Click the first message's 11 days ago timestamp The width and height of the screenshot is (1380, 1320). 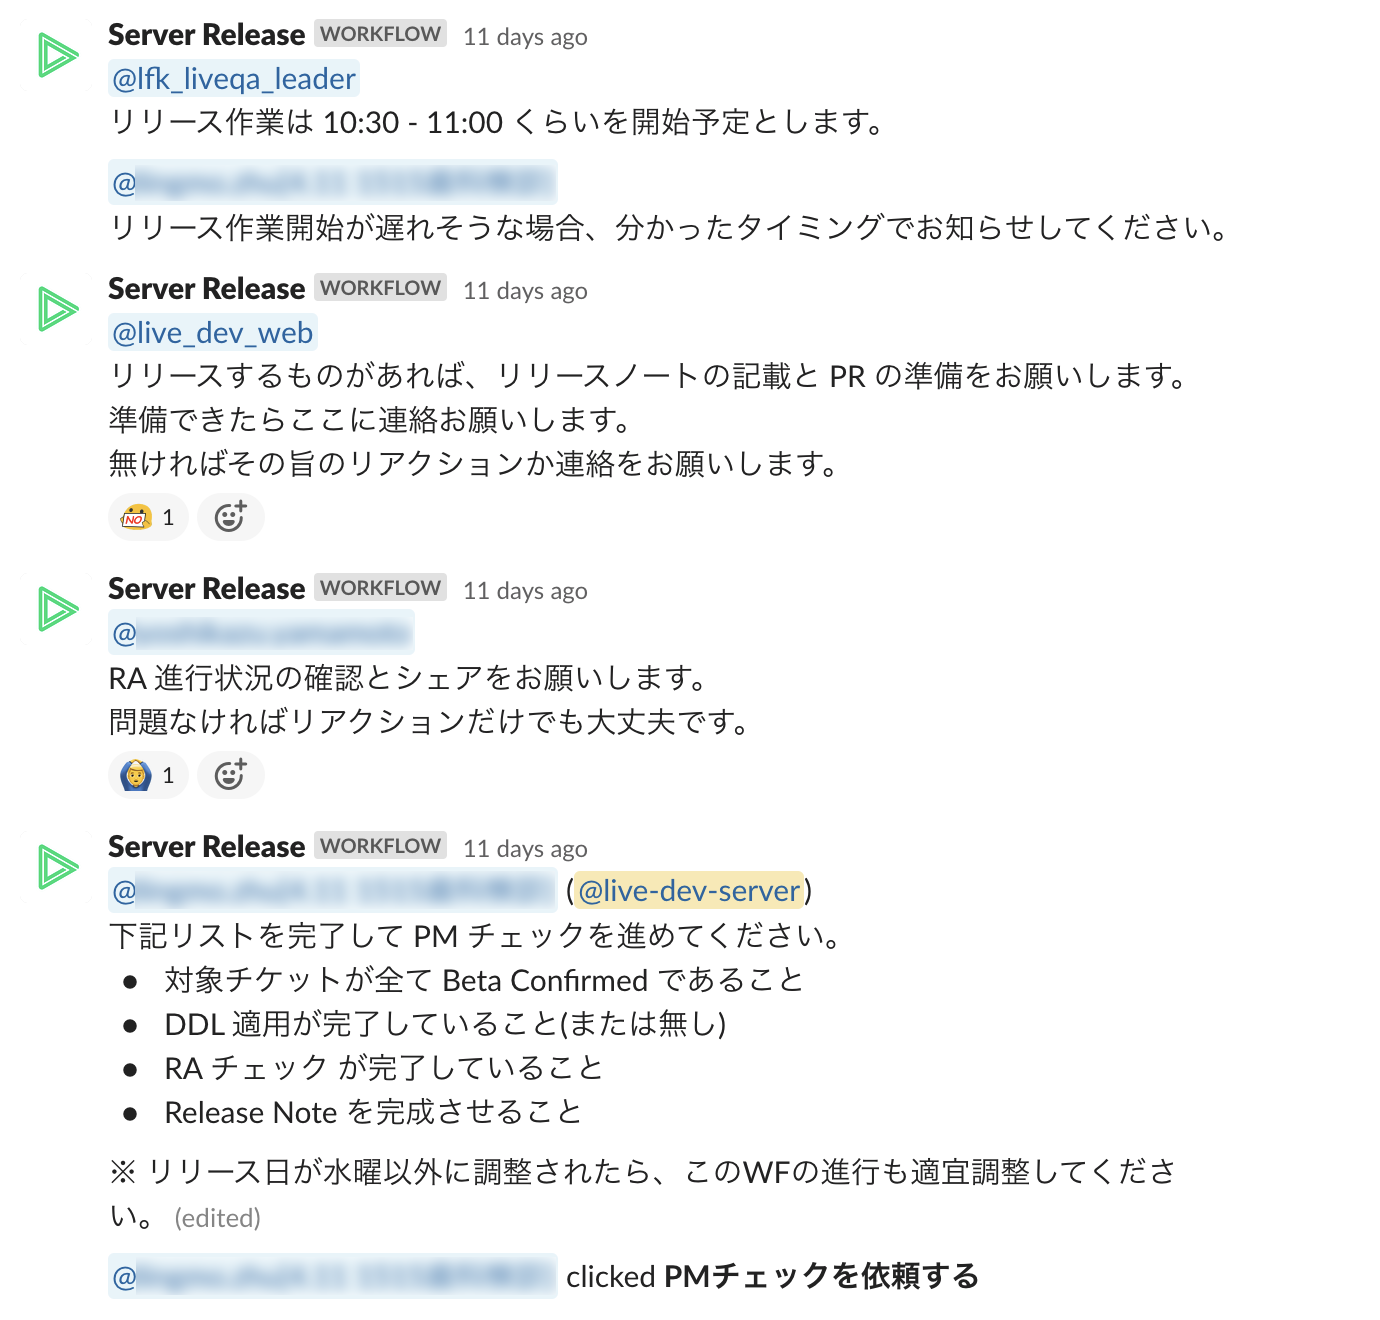pos(525,37)
